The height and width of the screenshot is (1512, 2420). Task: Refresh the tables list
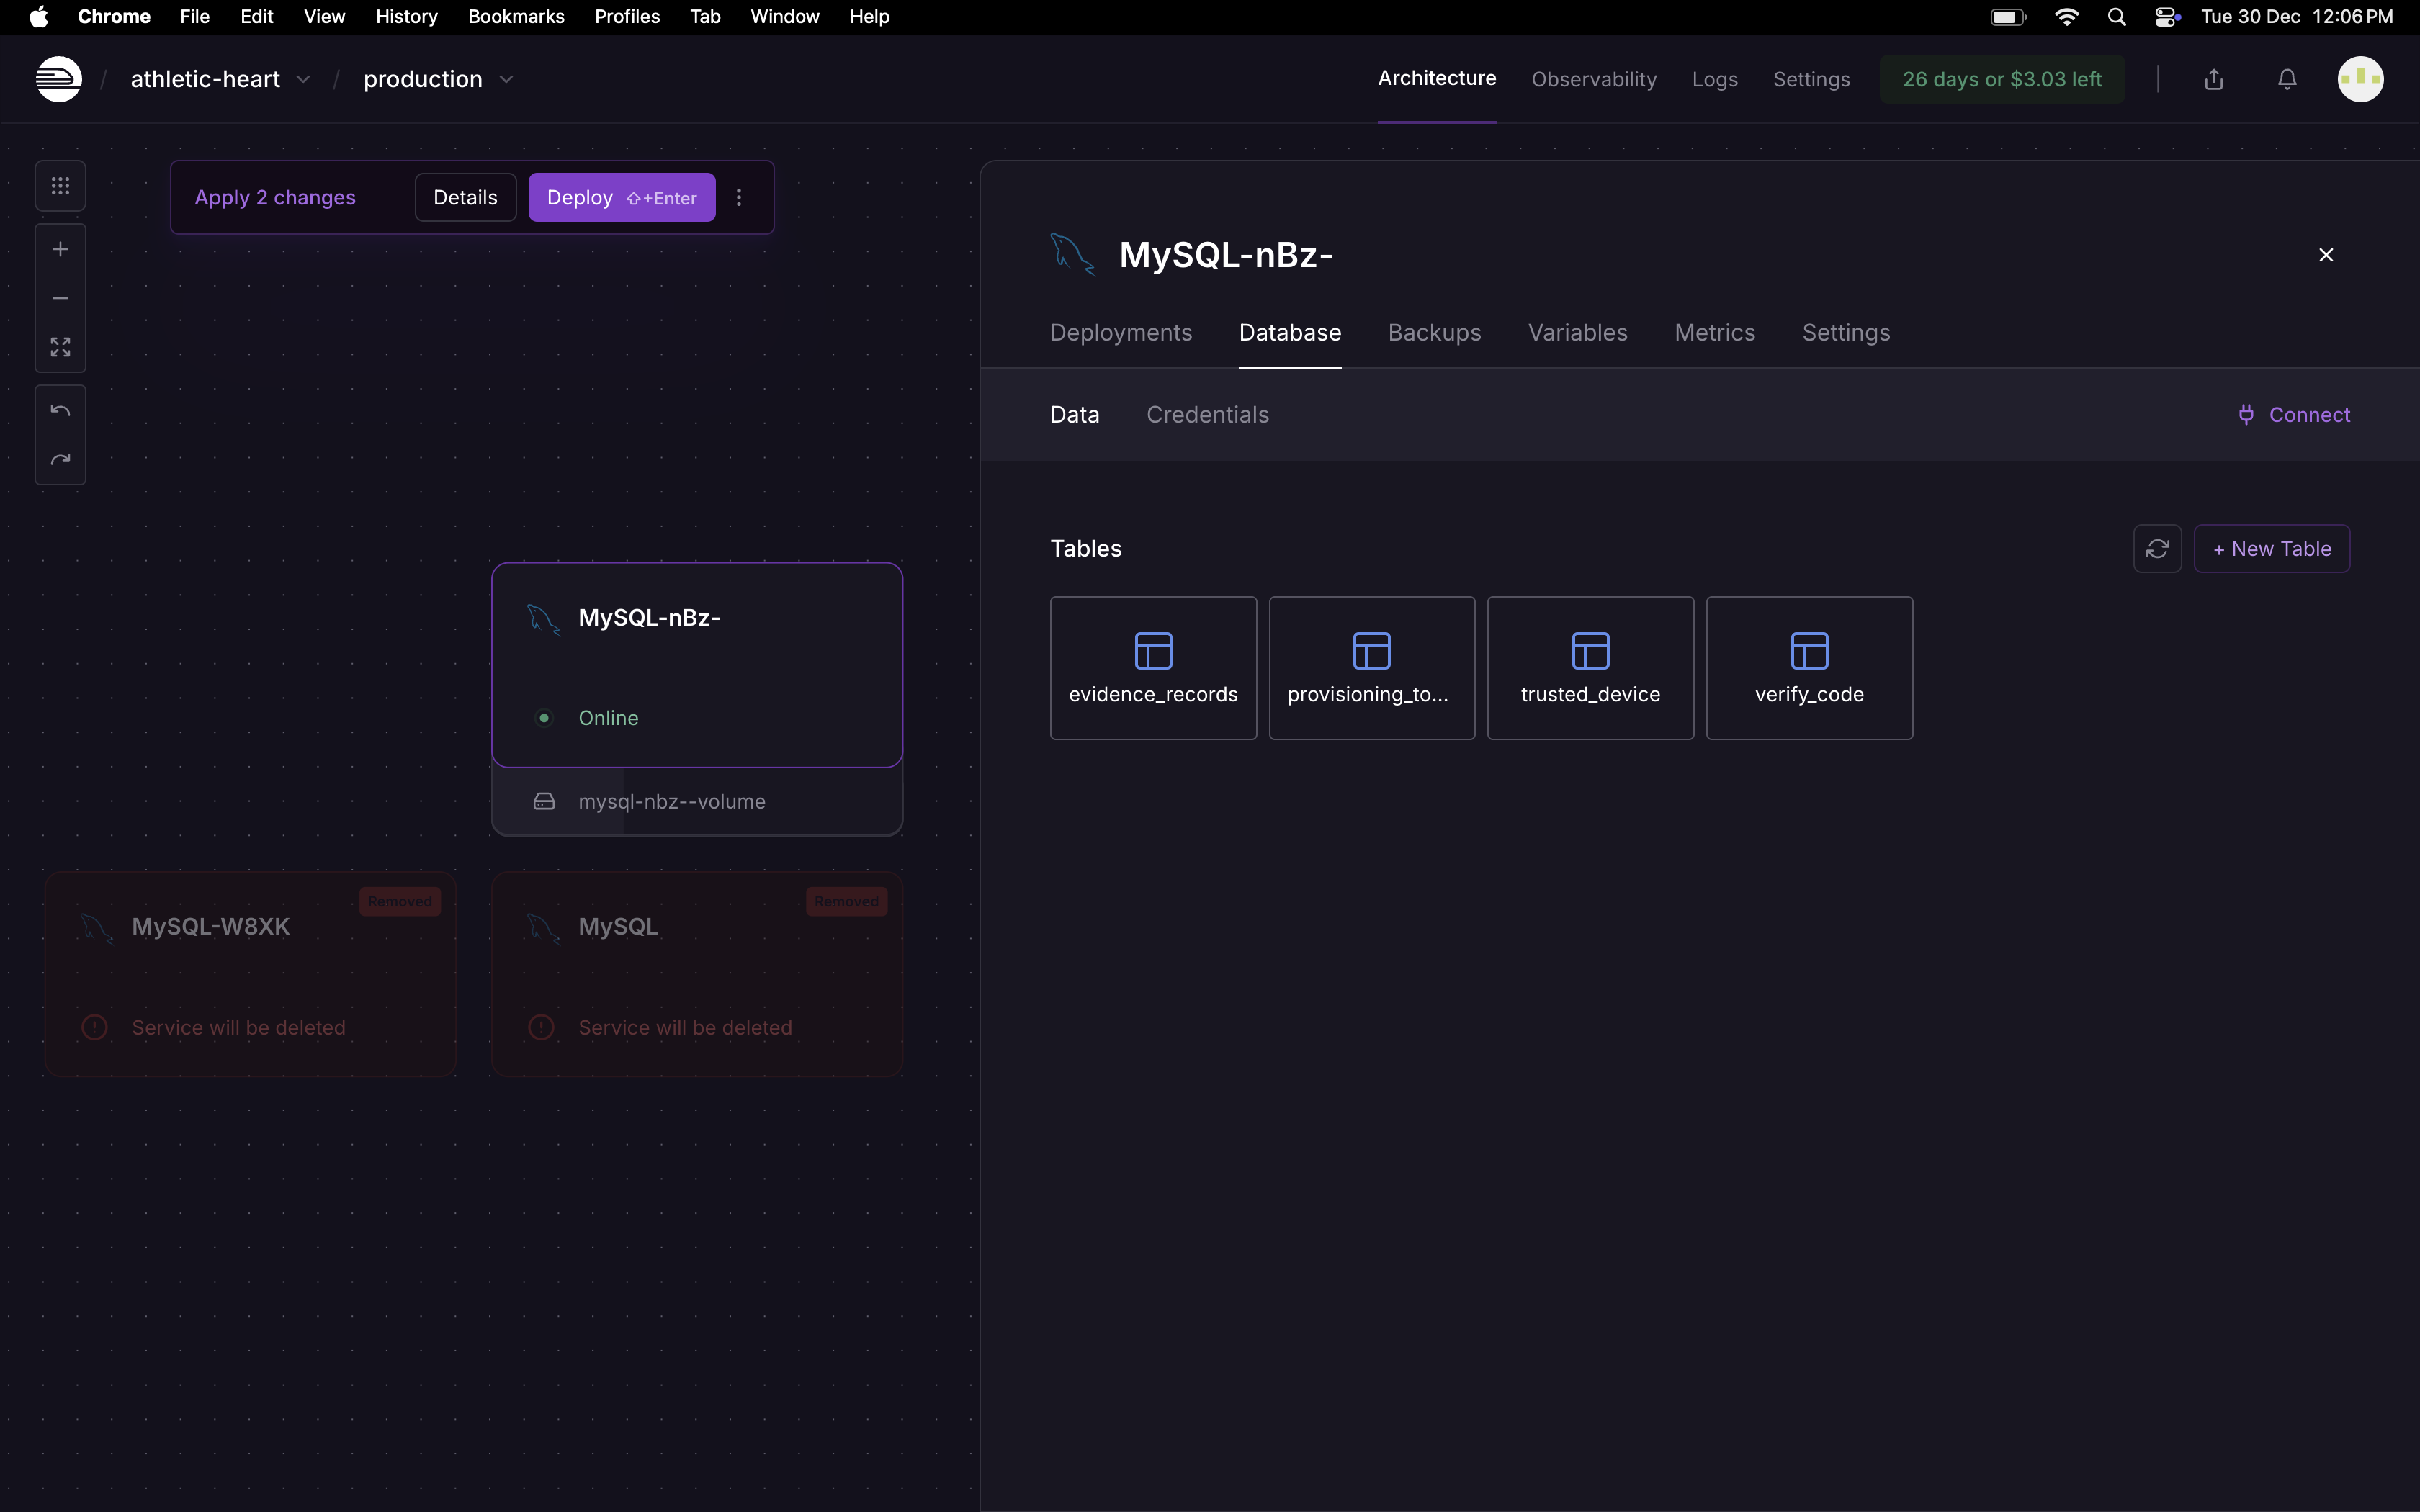[2157, 549]
